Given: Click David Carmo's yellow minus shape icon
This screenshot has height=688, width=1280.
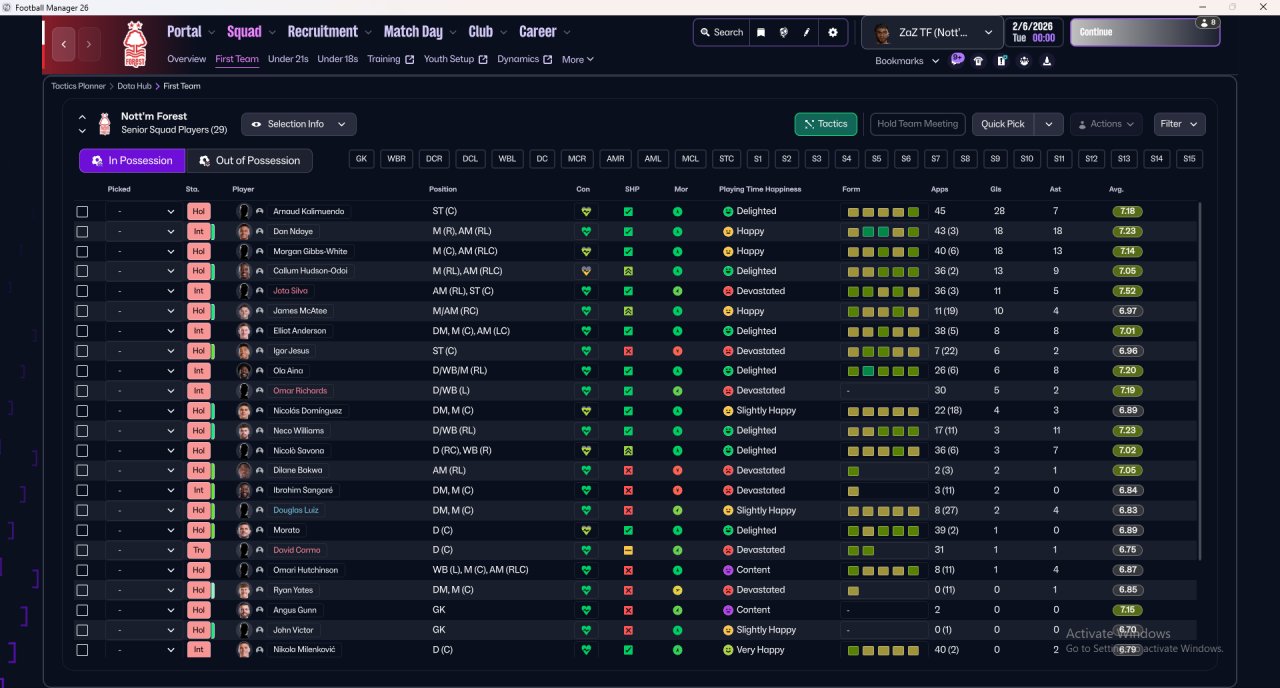Looking at the screenshot, I should 628,550.
